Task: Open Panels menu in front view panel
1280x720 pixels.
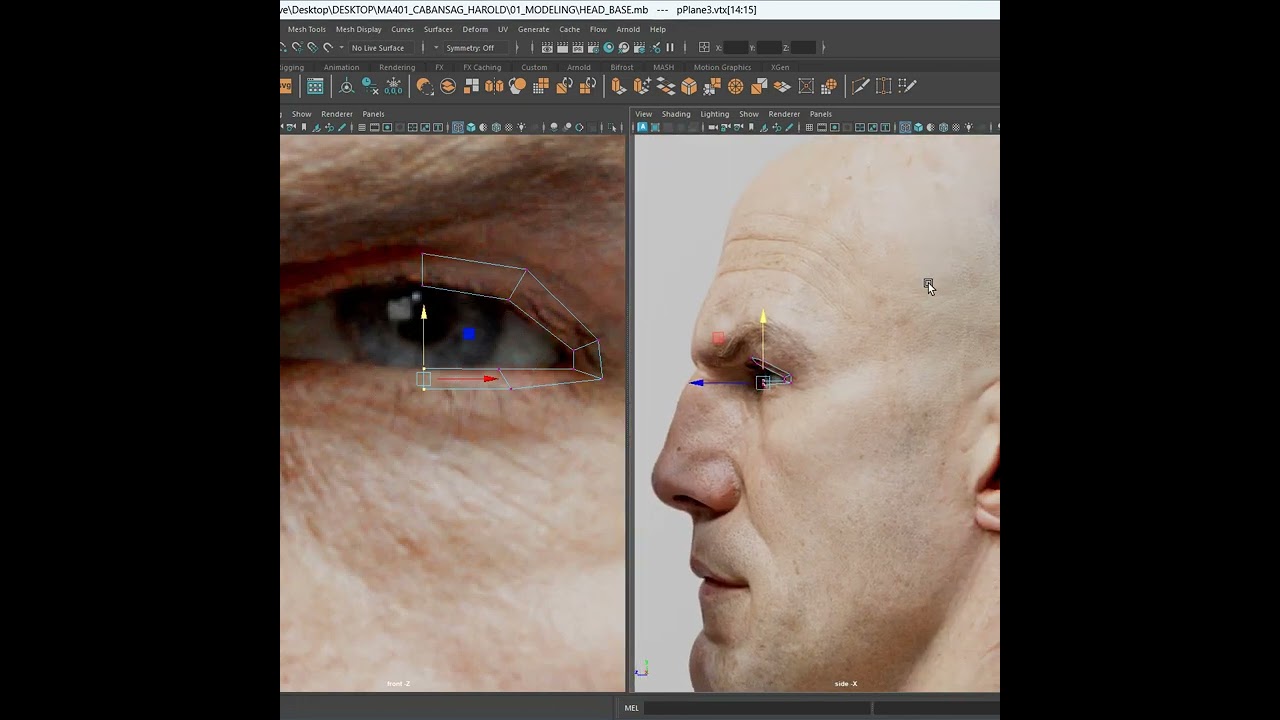Action: 373,114
